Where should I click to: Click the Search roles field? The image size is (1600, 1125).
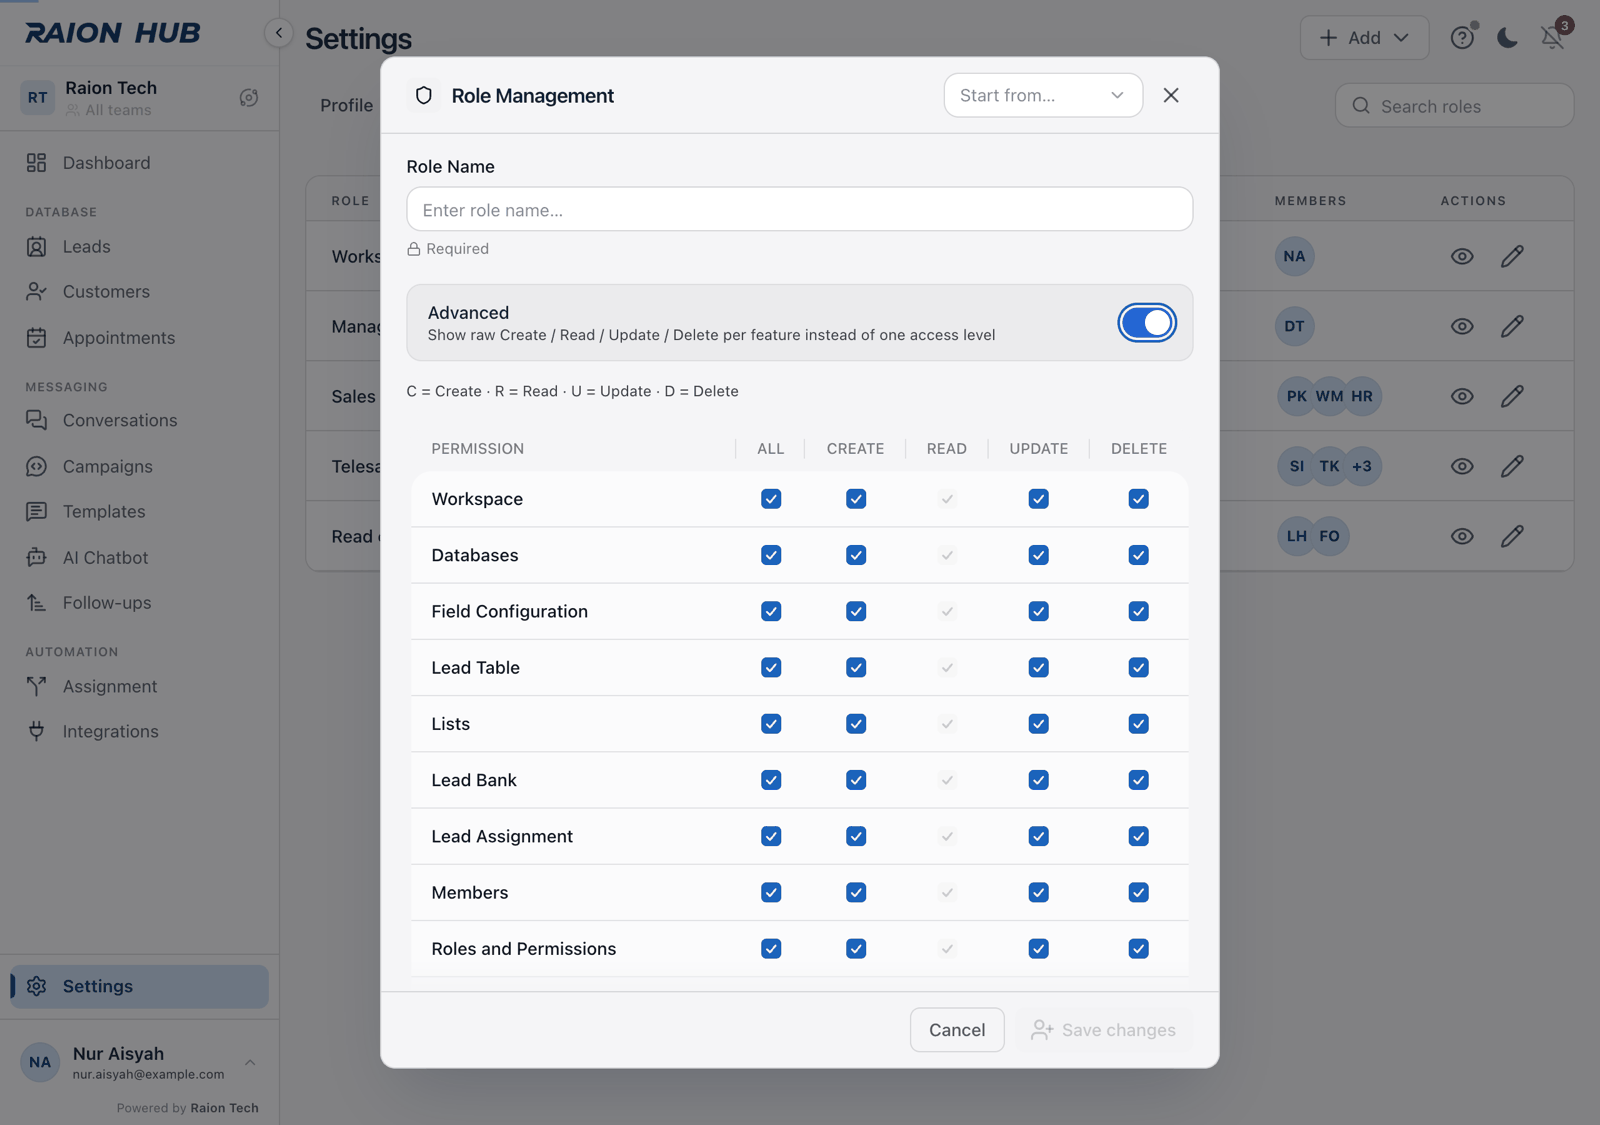coord(1454,106)
